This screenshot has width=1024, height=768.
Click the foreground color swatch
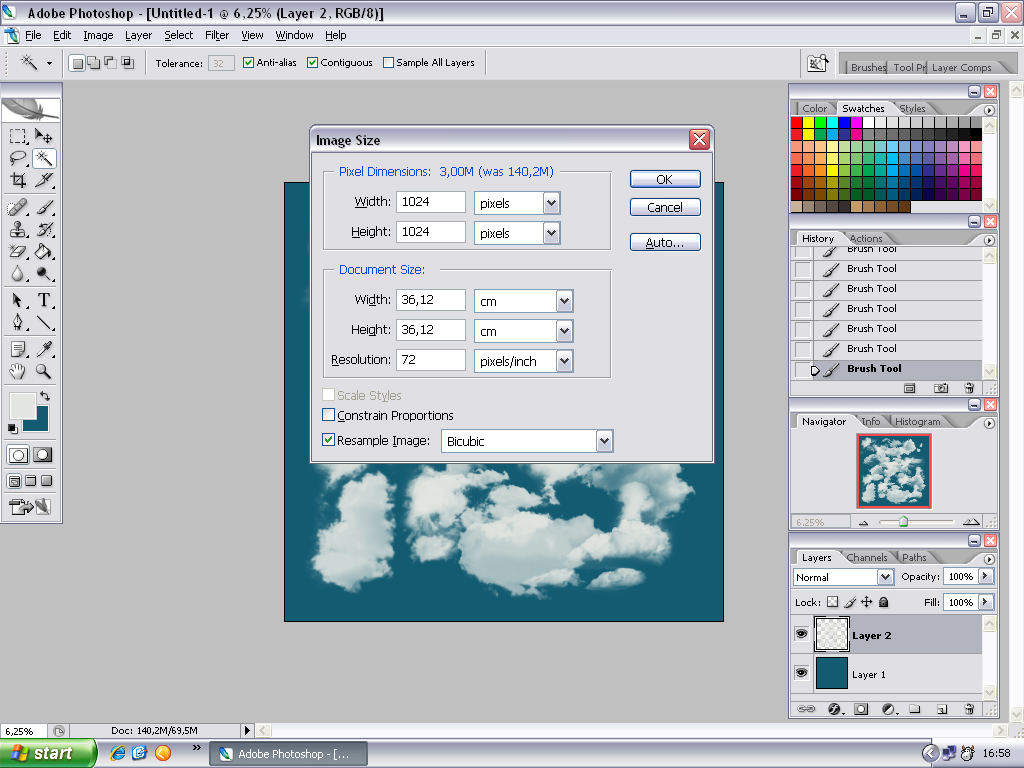click(x=22, y=406)
